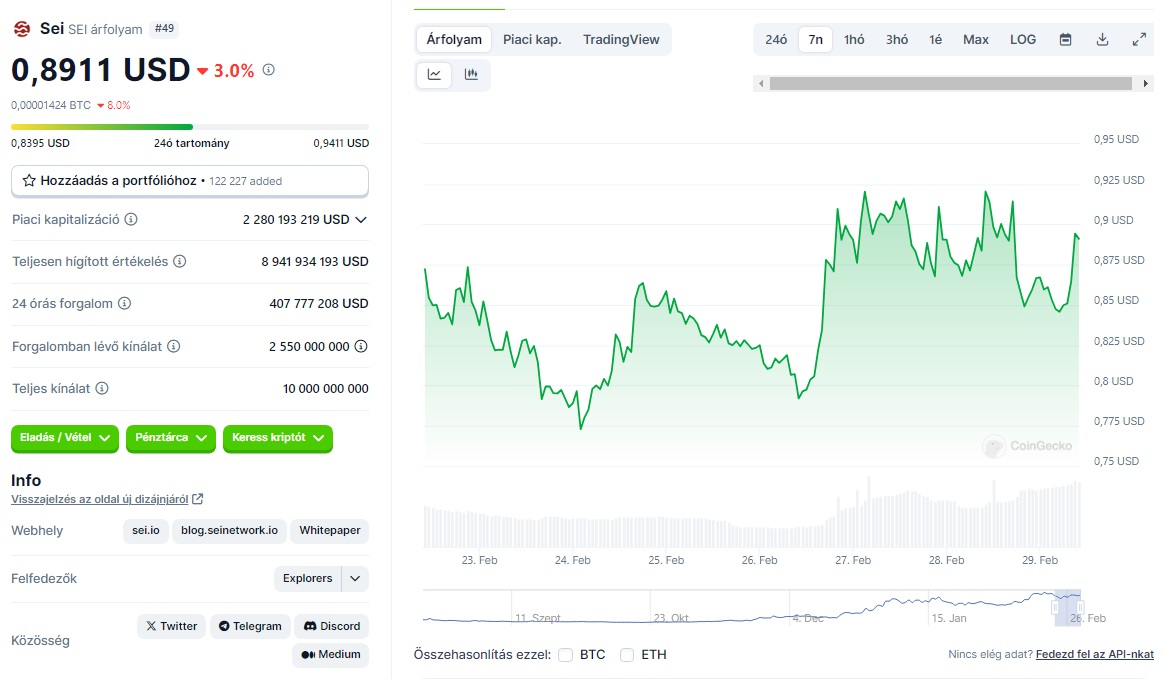Show info for Teljesen hígított értékelés
1165x679 pixels.
(x=180, y=261)
